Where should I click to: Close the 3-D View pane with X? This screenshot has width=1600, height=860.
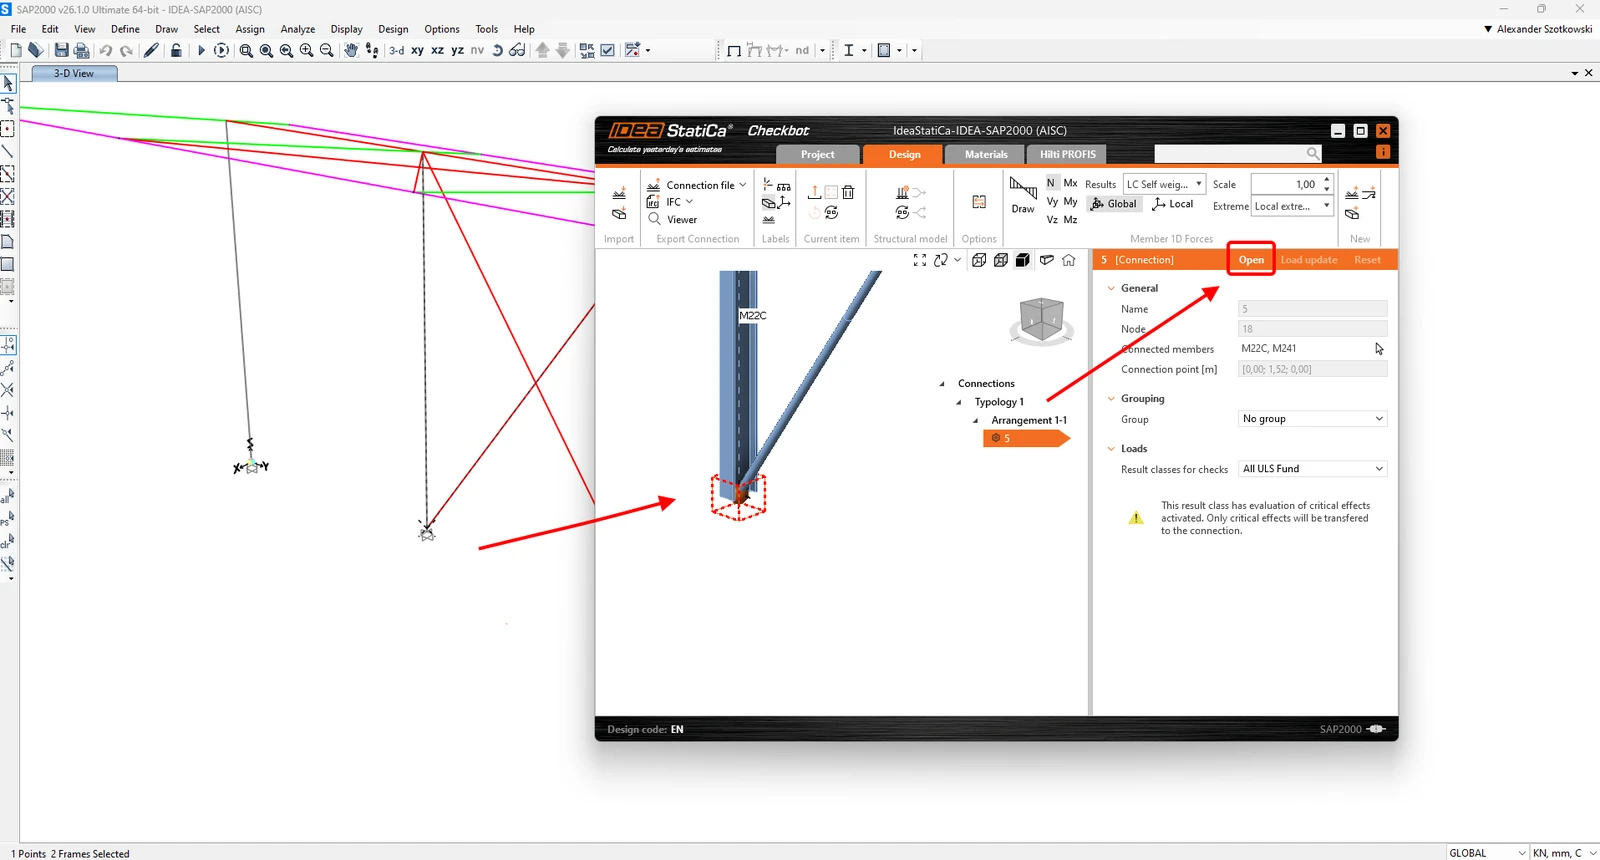pyautogui.click(x=1589, y=73)
